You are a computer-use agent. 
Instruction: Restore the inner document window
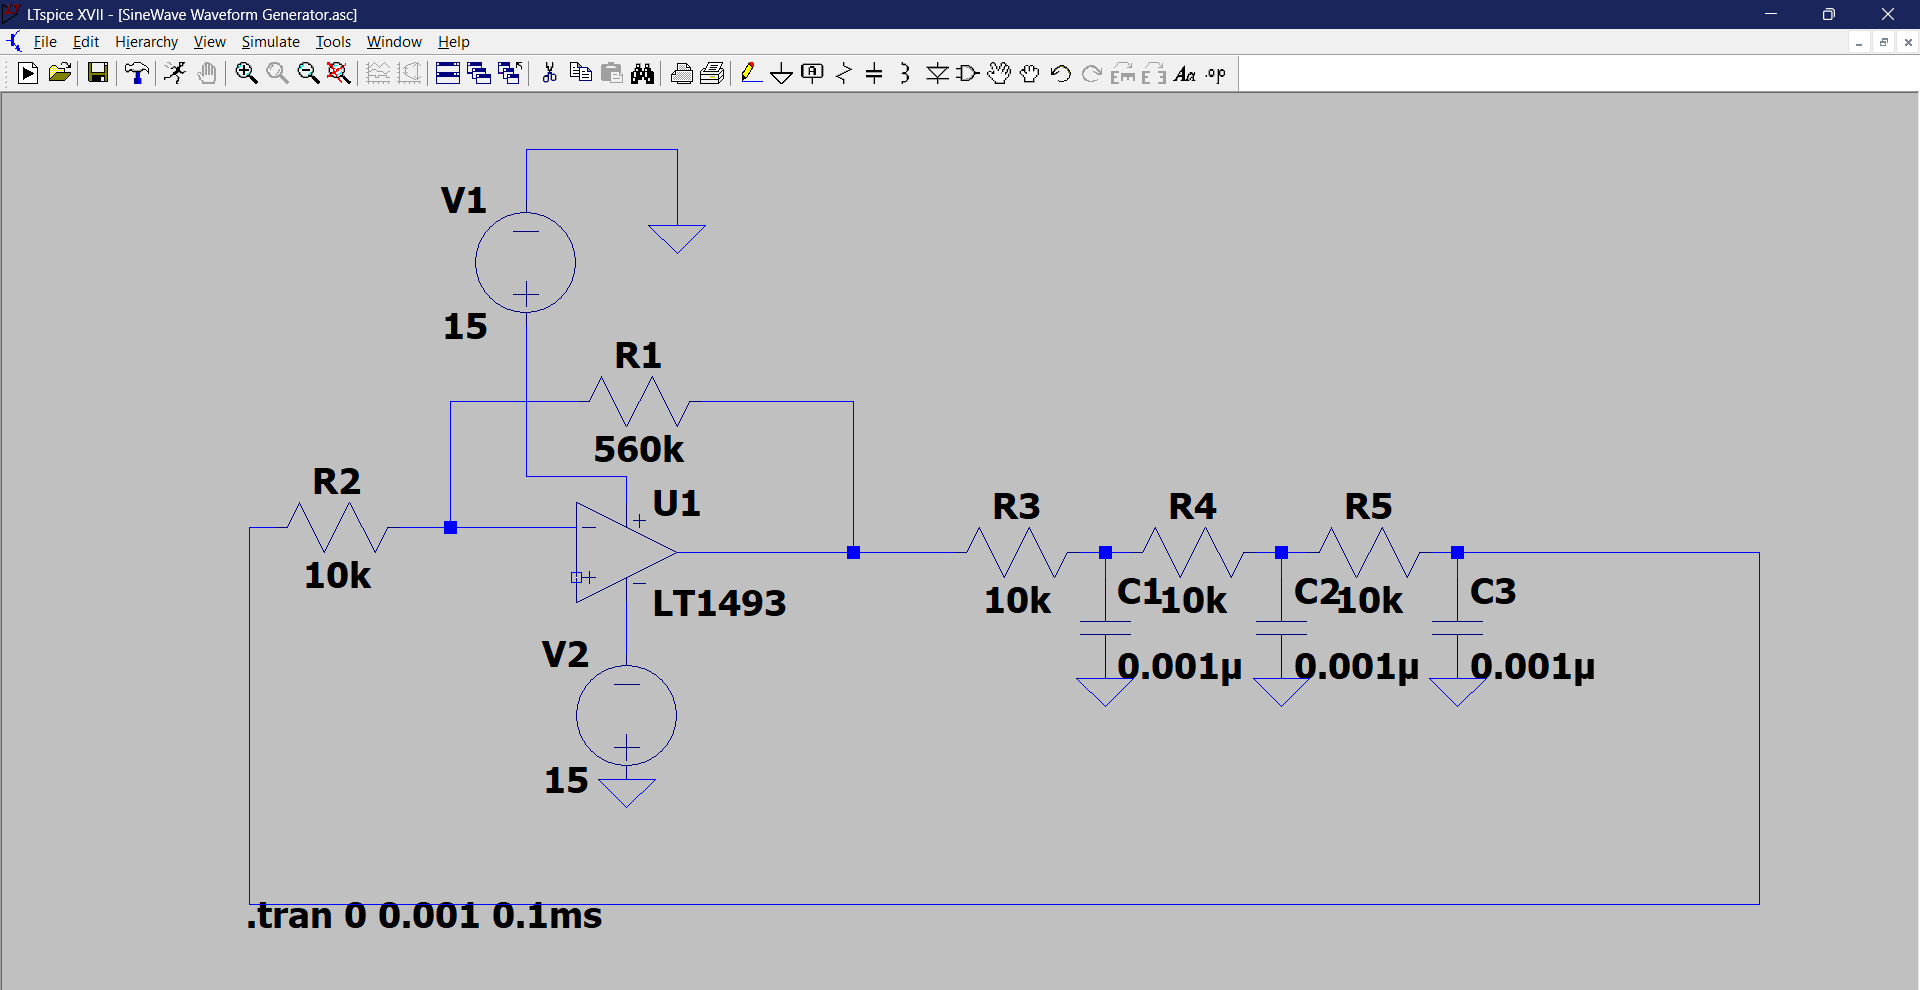[1883, 42]
